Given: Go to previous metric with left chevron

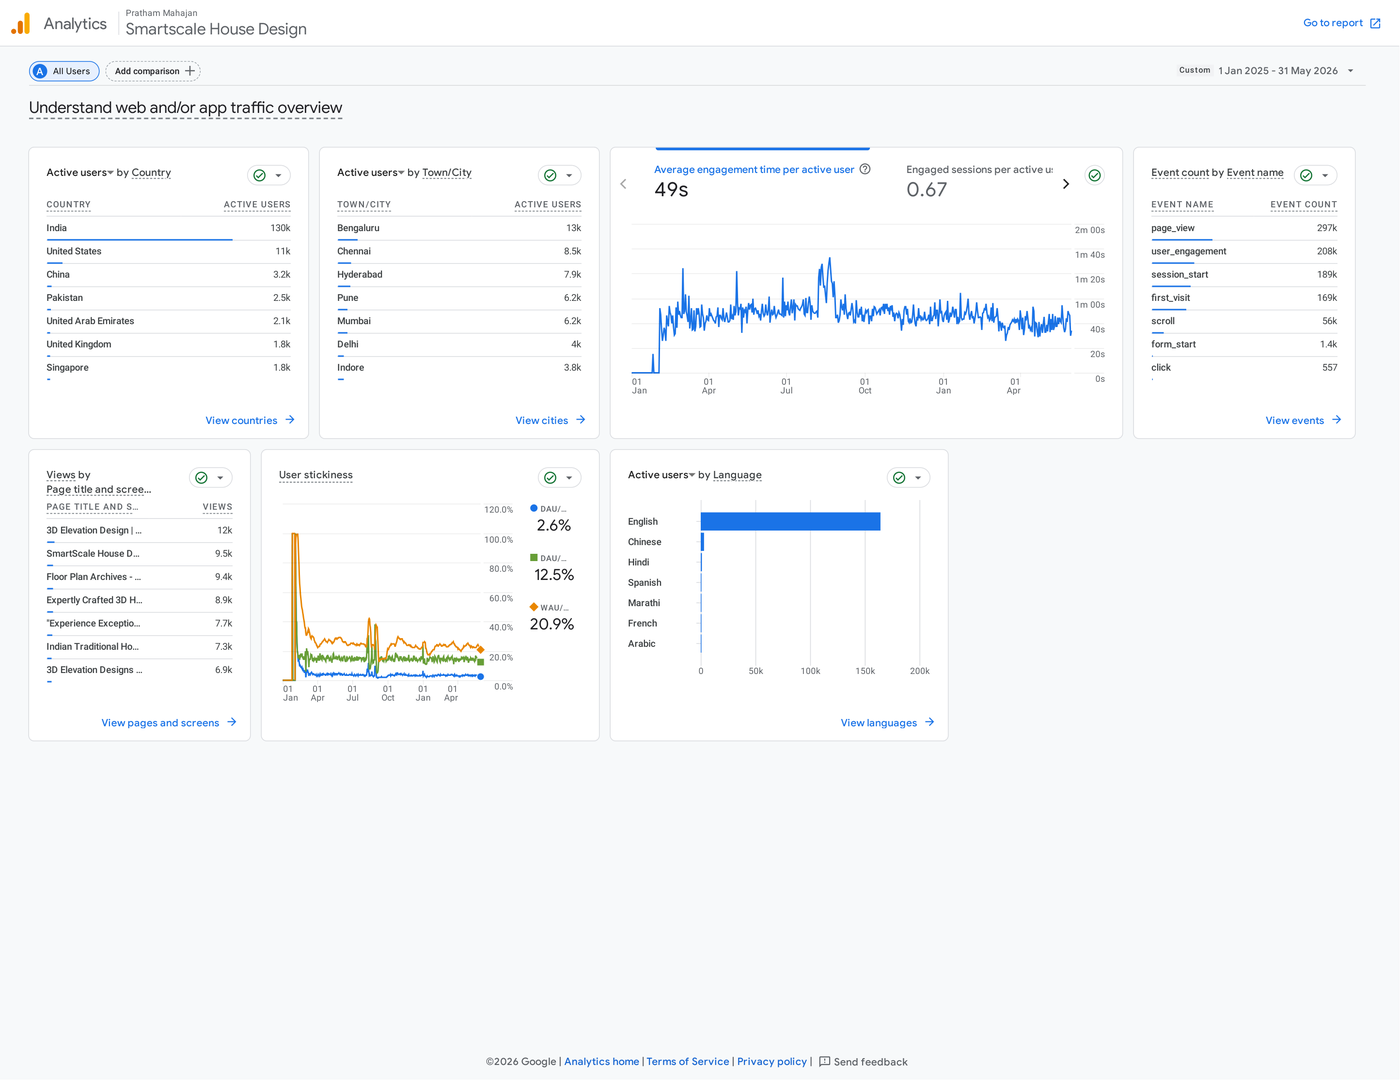Looking at the screenshot, I should coord(623,184).
